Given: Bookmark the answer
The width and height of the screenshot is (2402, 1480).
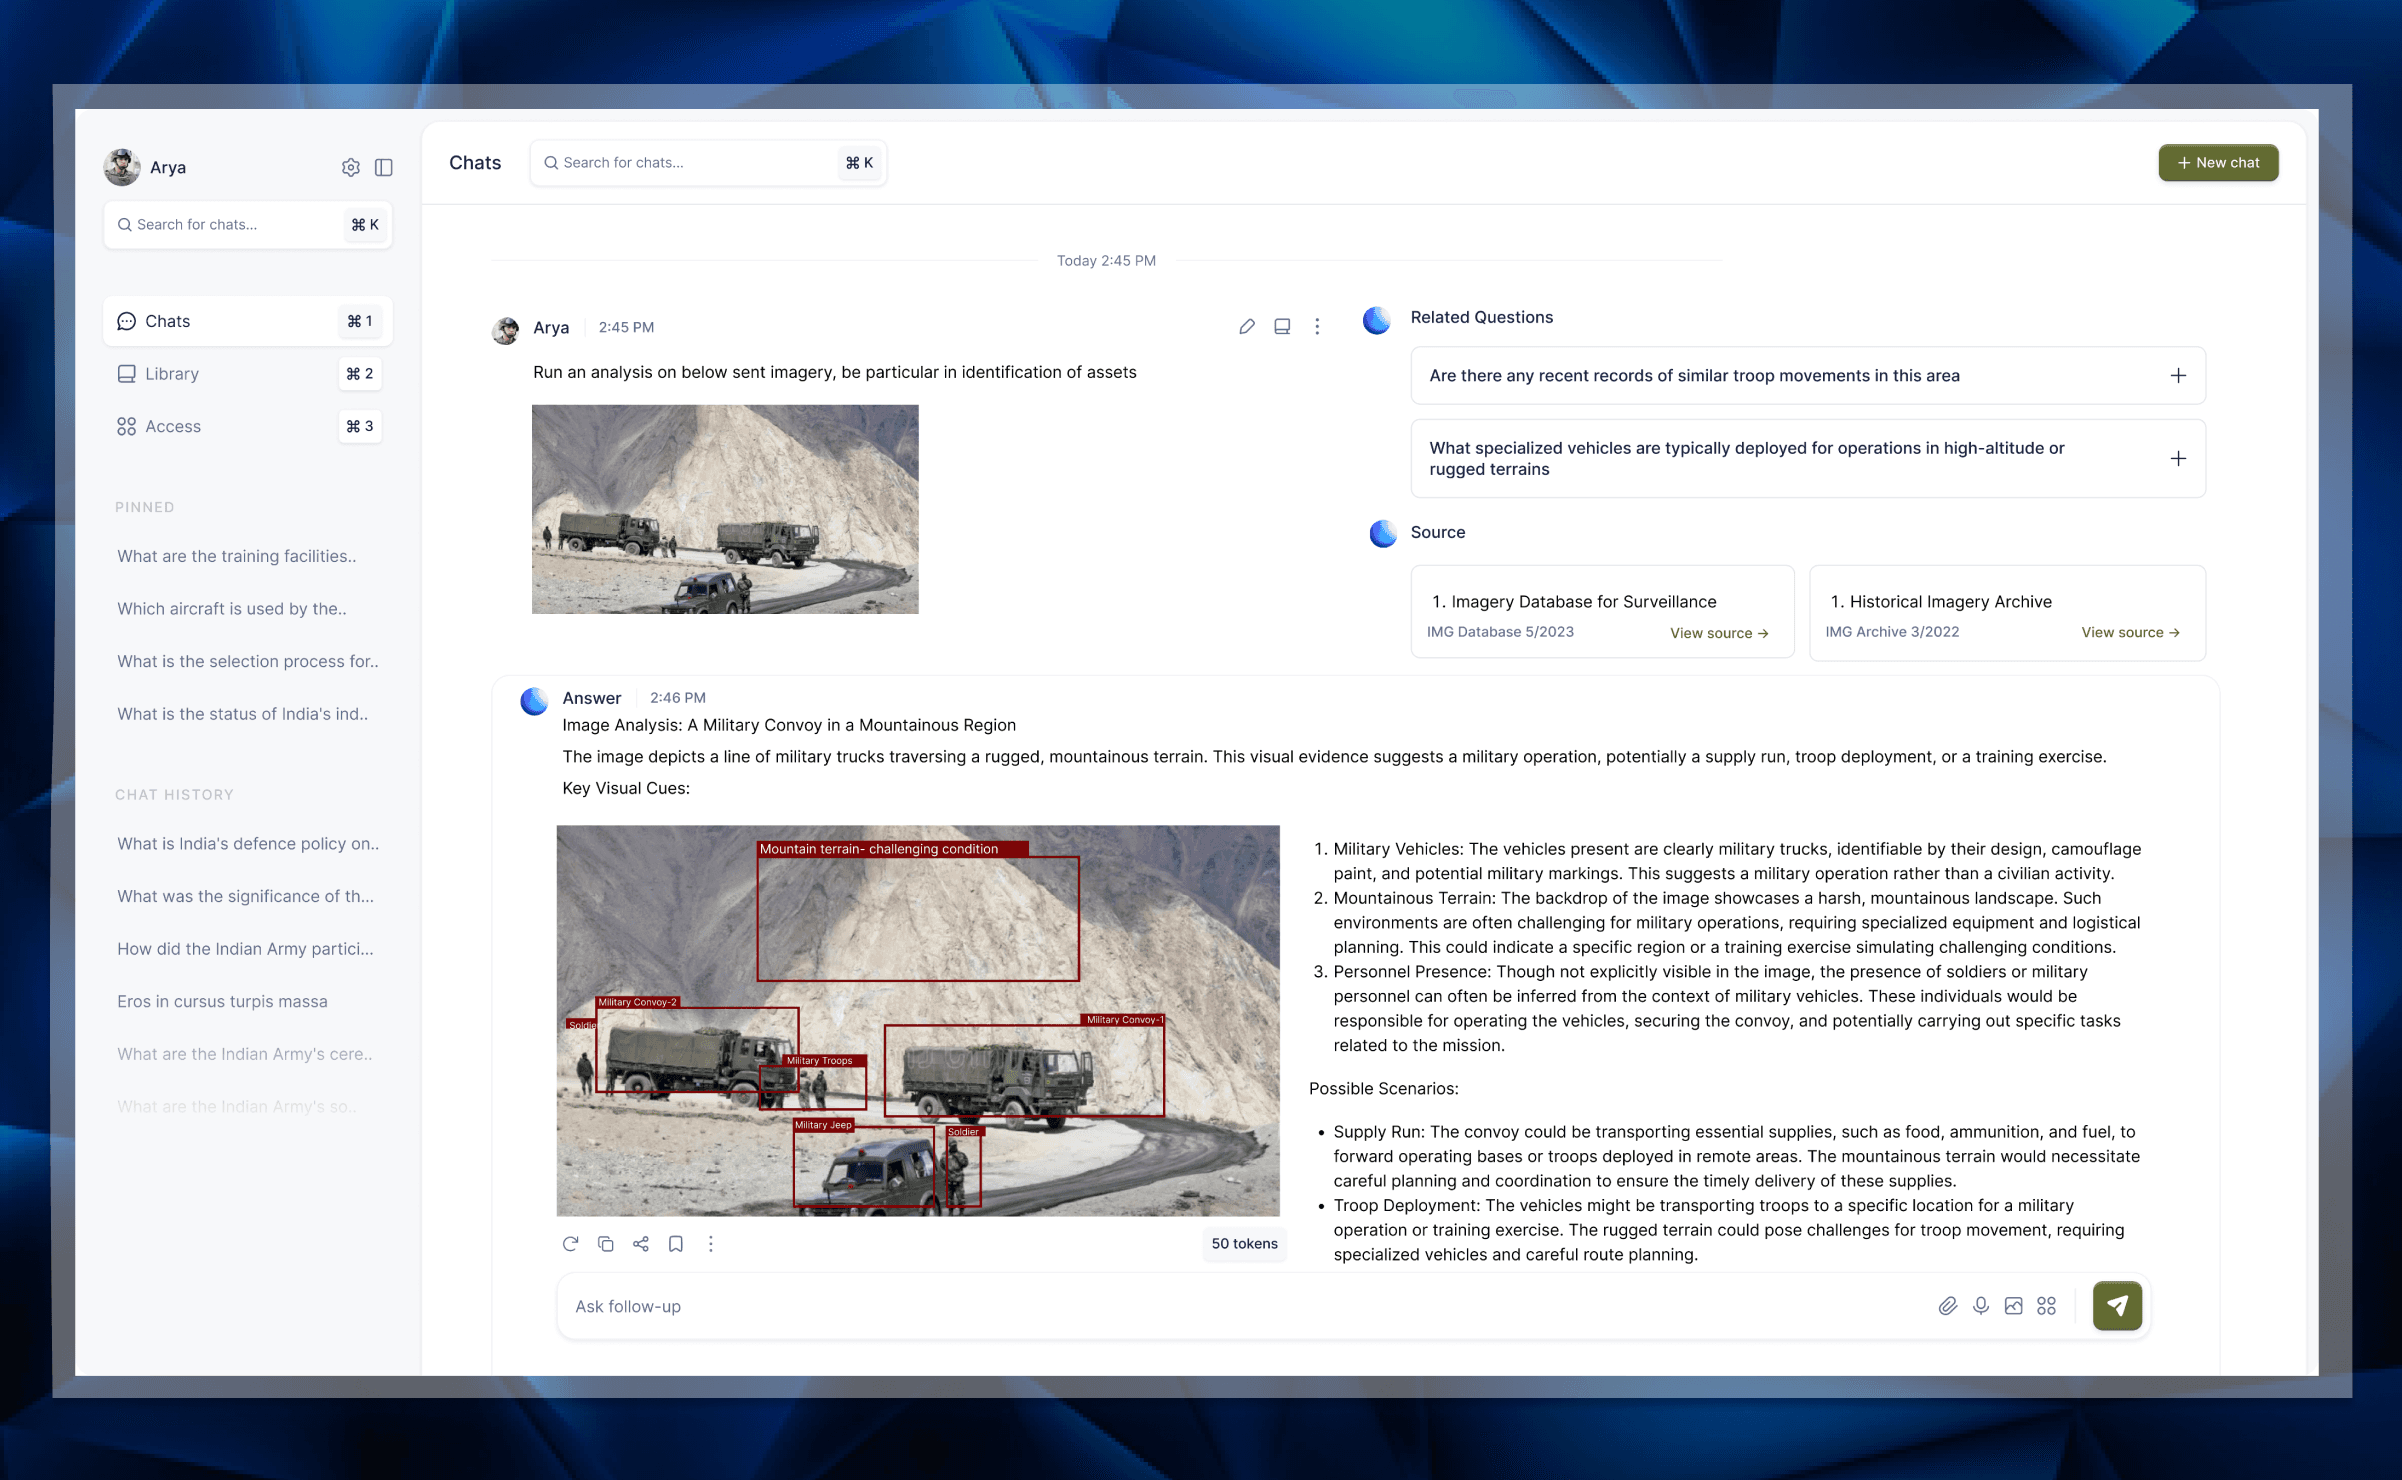Looking at the screenshot, I should click(676, 1243).
